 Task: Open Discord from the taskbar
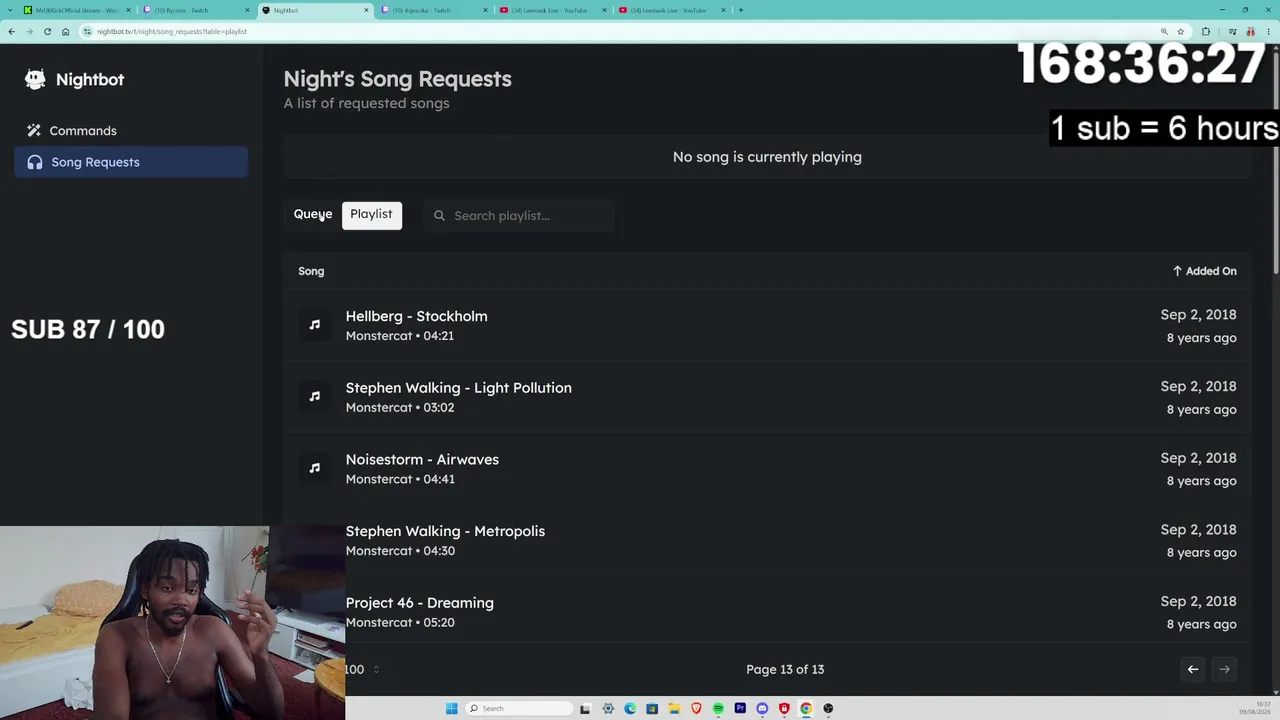762,708
